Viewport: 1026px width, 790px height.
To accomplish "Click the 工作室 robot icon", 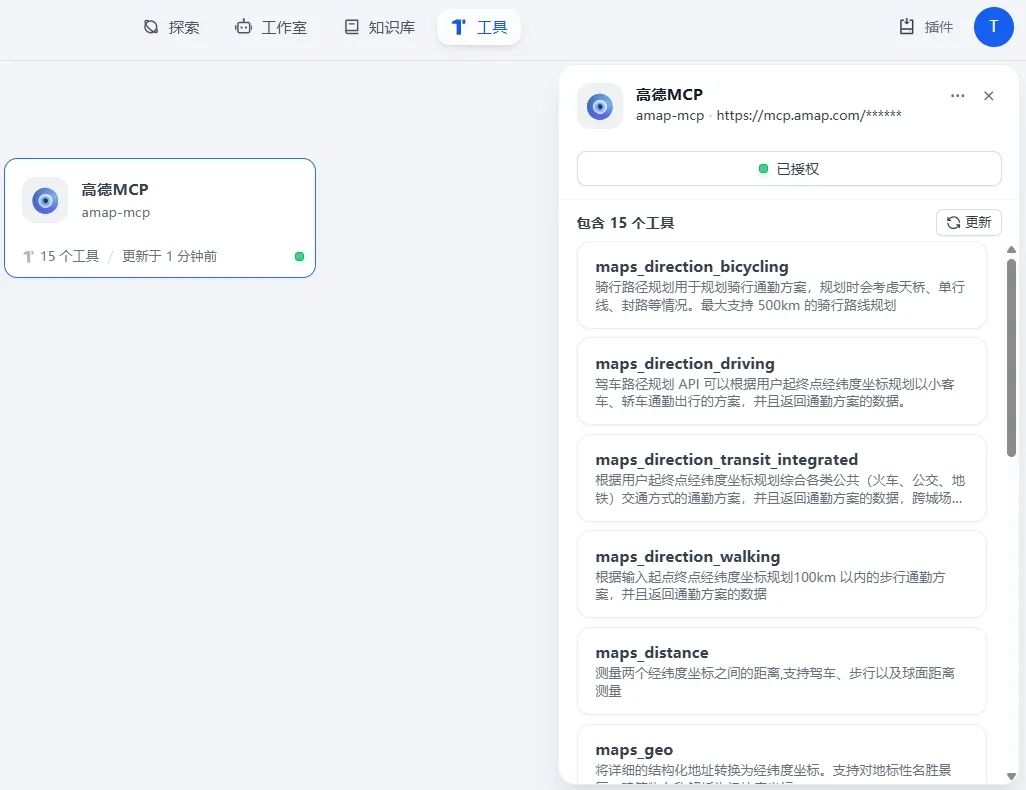I will [x=243, y=27].
